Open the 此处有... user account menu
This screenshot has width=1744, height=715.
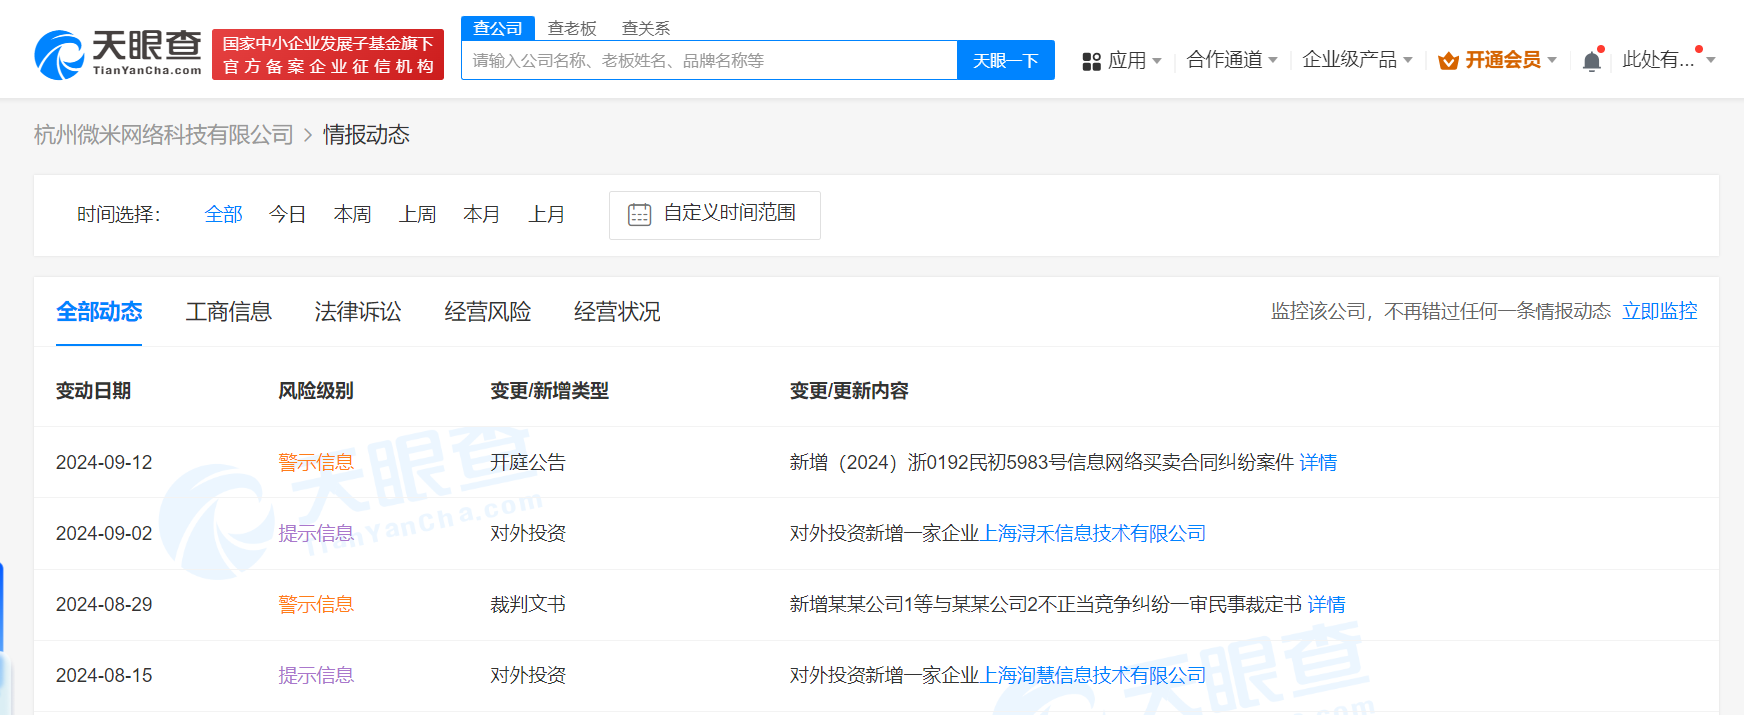pyautogui.click(x=1668, y=60)
